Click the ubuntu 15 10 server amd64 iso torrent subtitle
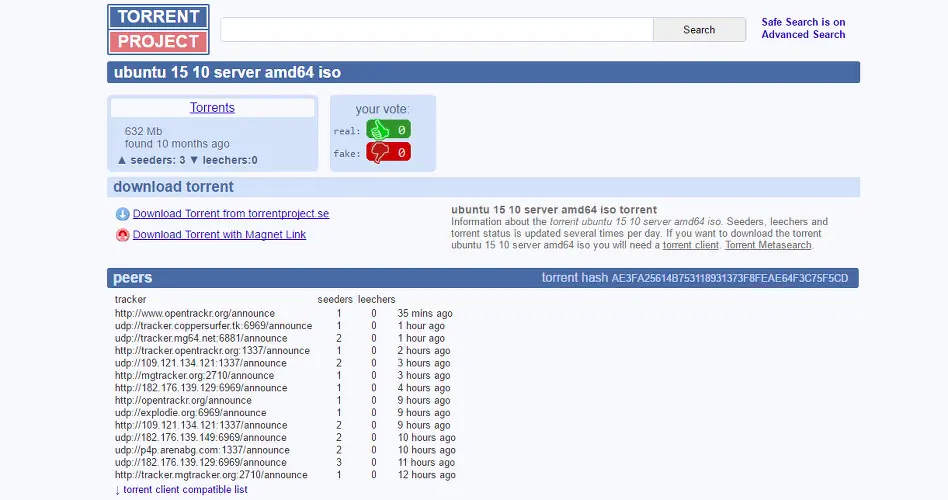The height and width of the screenshot is (500, 948). 554,210
